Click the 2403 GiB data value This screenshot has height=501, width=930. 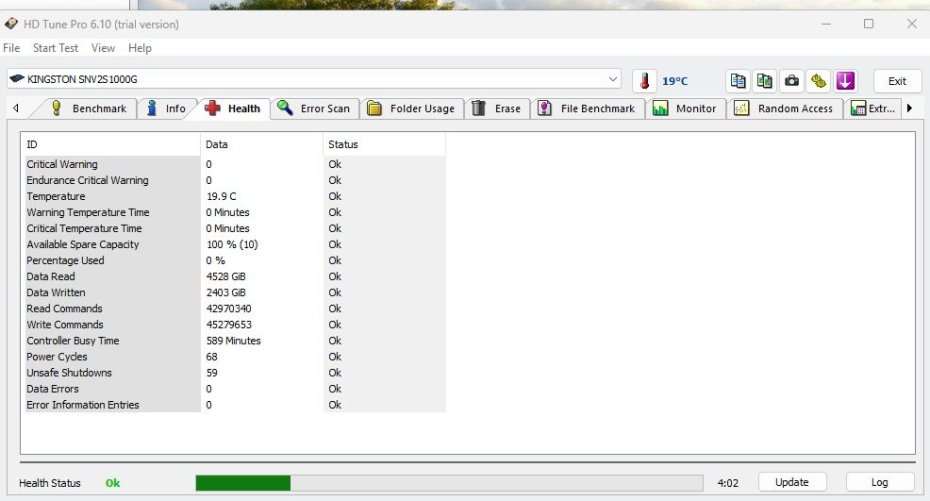click(x=226, y=292)
